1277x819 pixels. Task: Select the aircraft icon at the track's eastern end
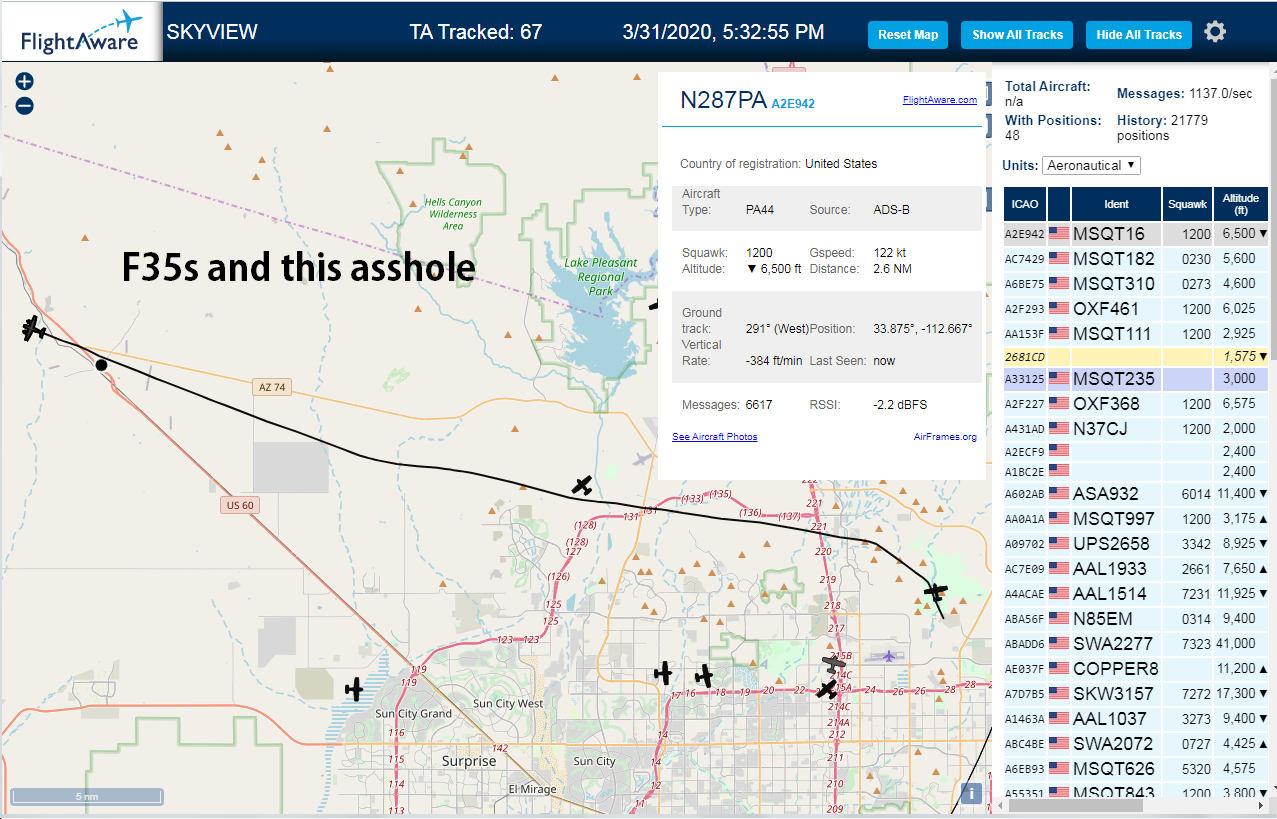click(x=935, y=592)
